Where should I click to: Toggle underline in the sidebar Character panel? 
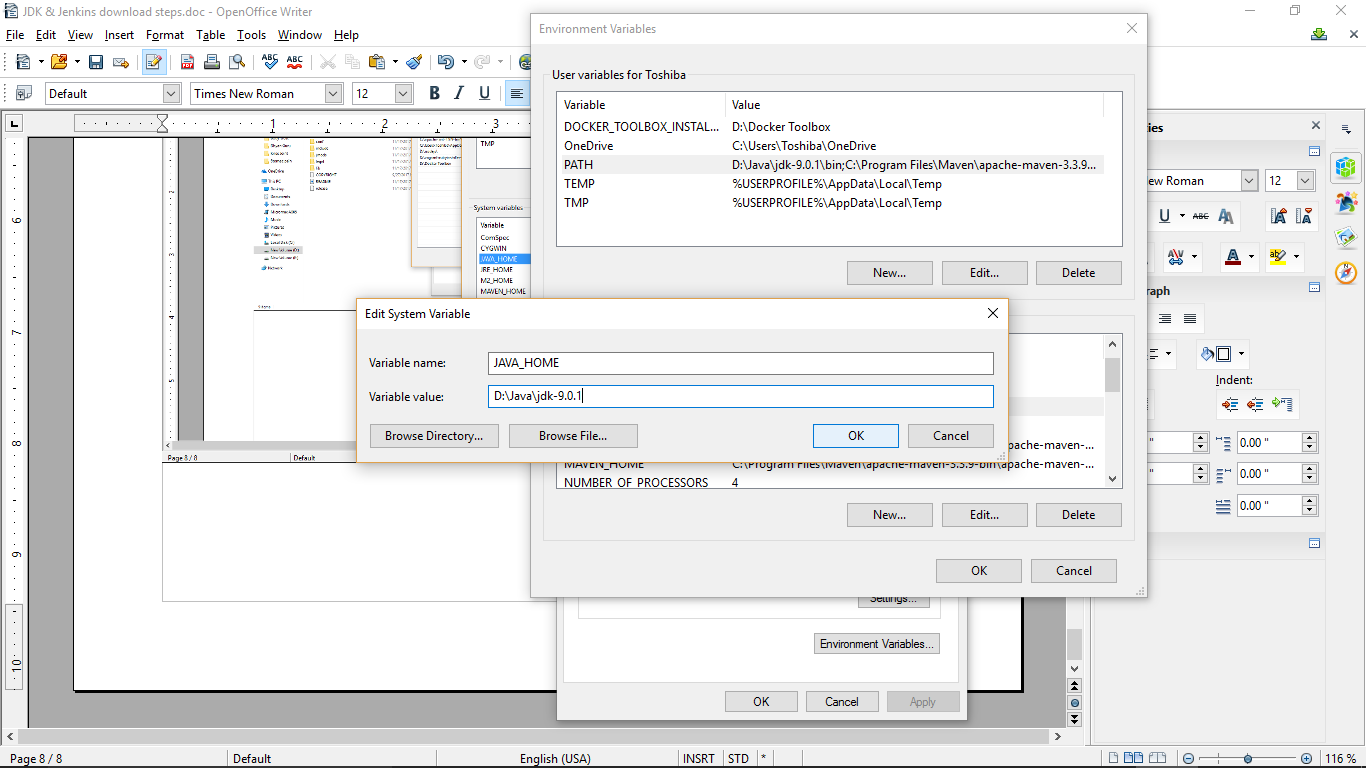point(1164,216)
